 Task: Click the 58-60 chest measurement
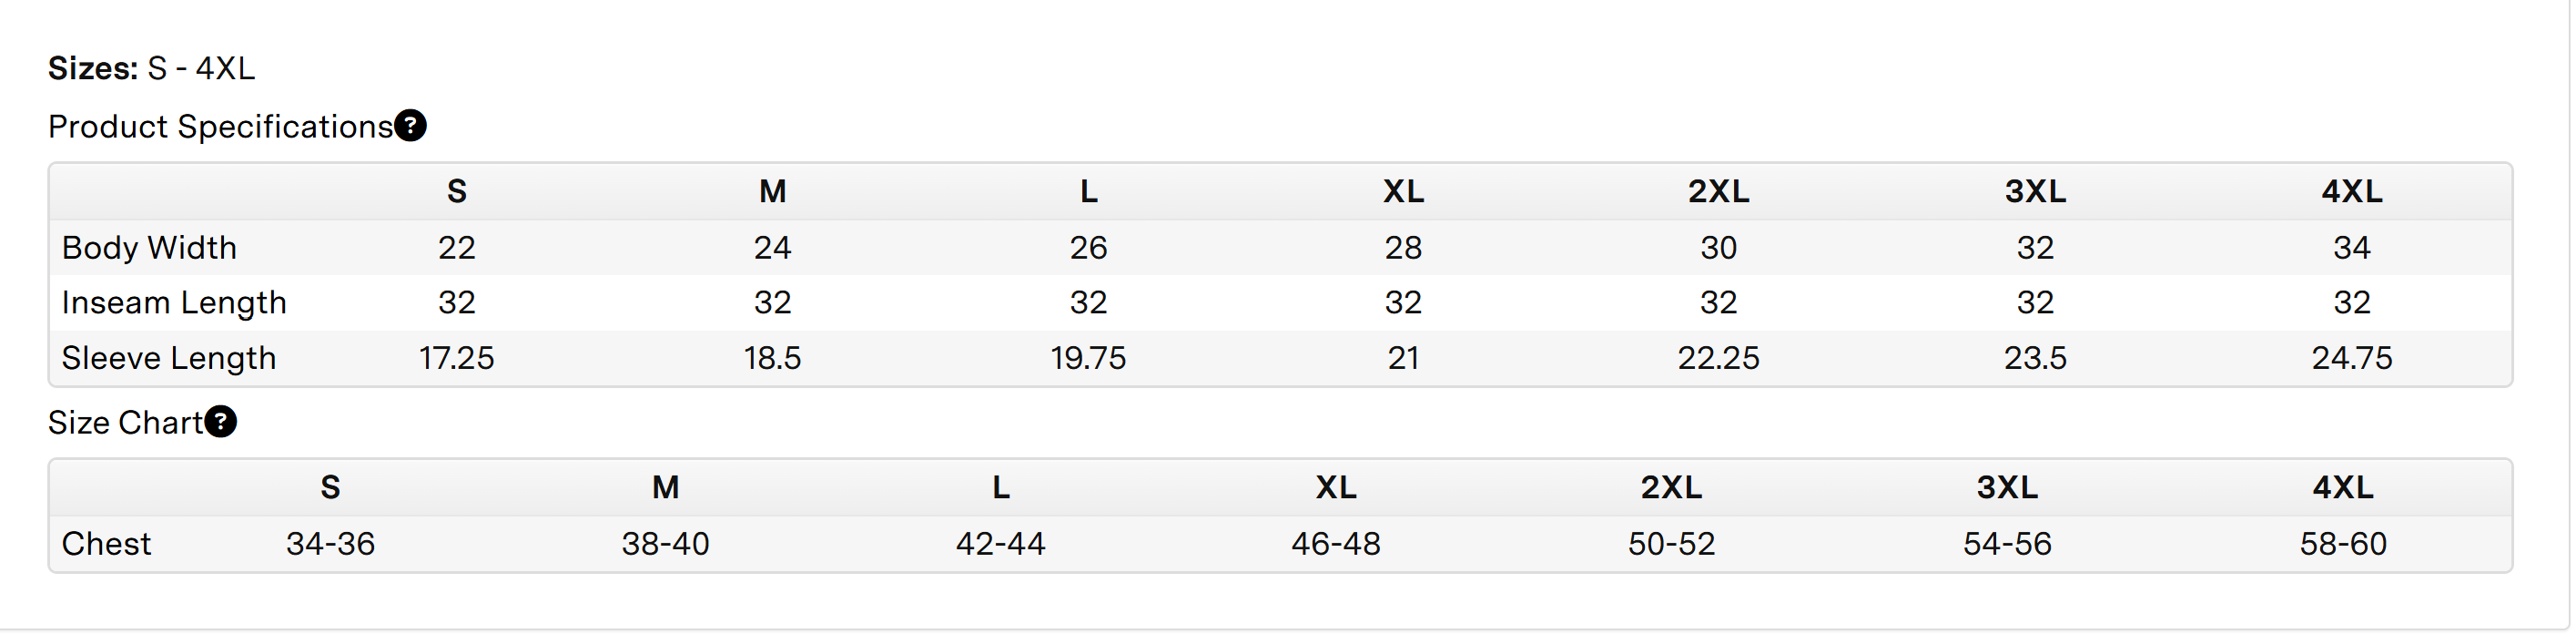click(x=2342, y=543)
